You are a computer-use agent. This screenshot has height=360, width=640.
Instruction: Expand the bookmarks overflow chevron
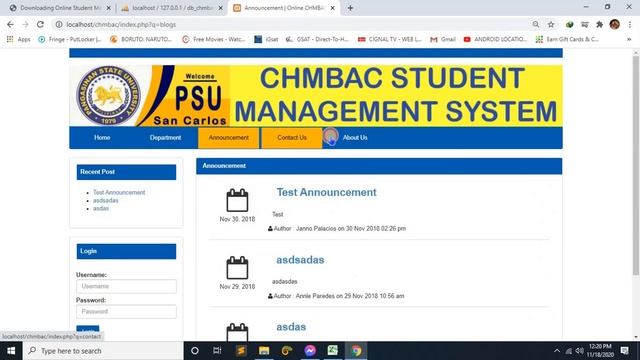pos(629,39)
